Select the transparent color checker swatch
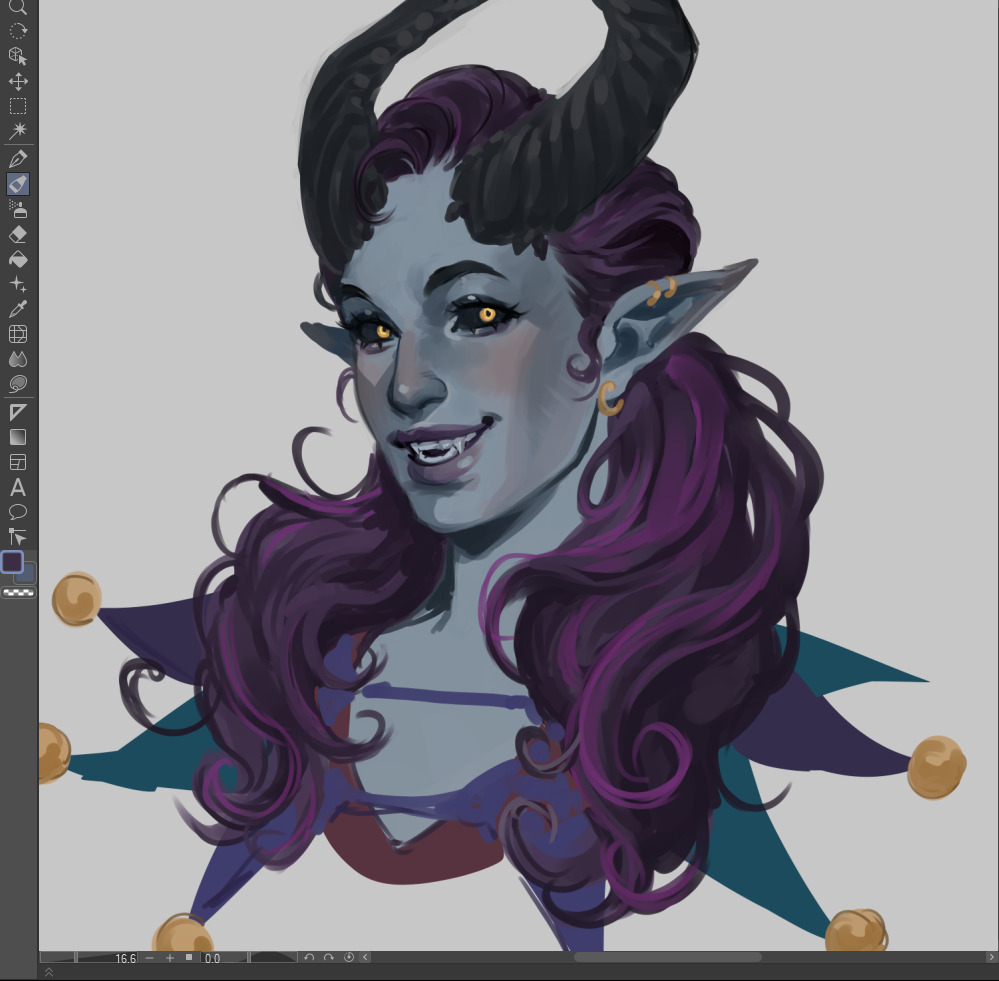 [18, 592]
